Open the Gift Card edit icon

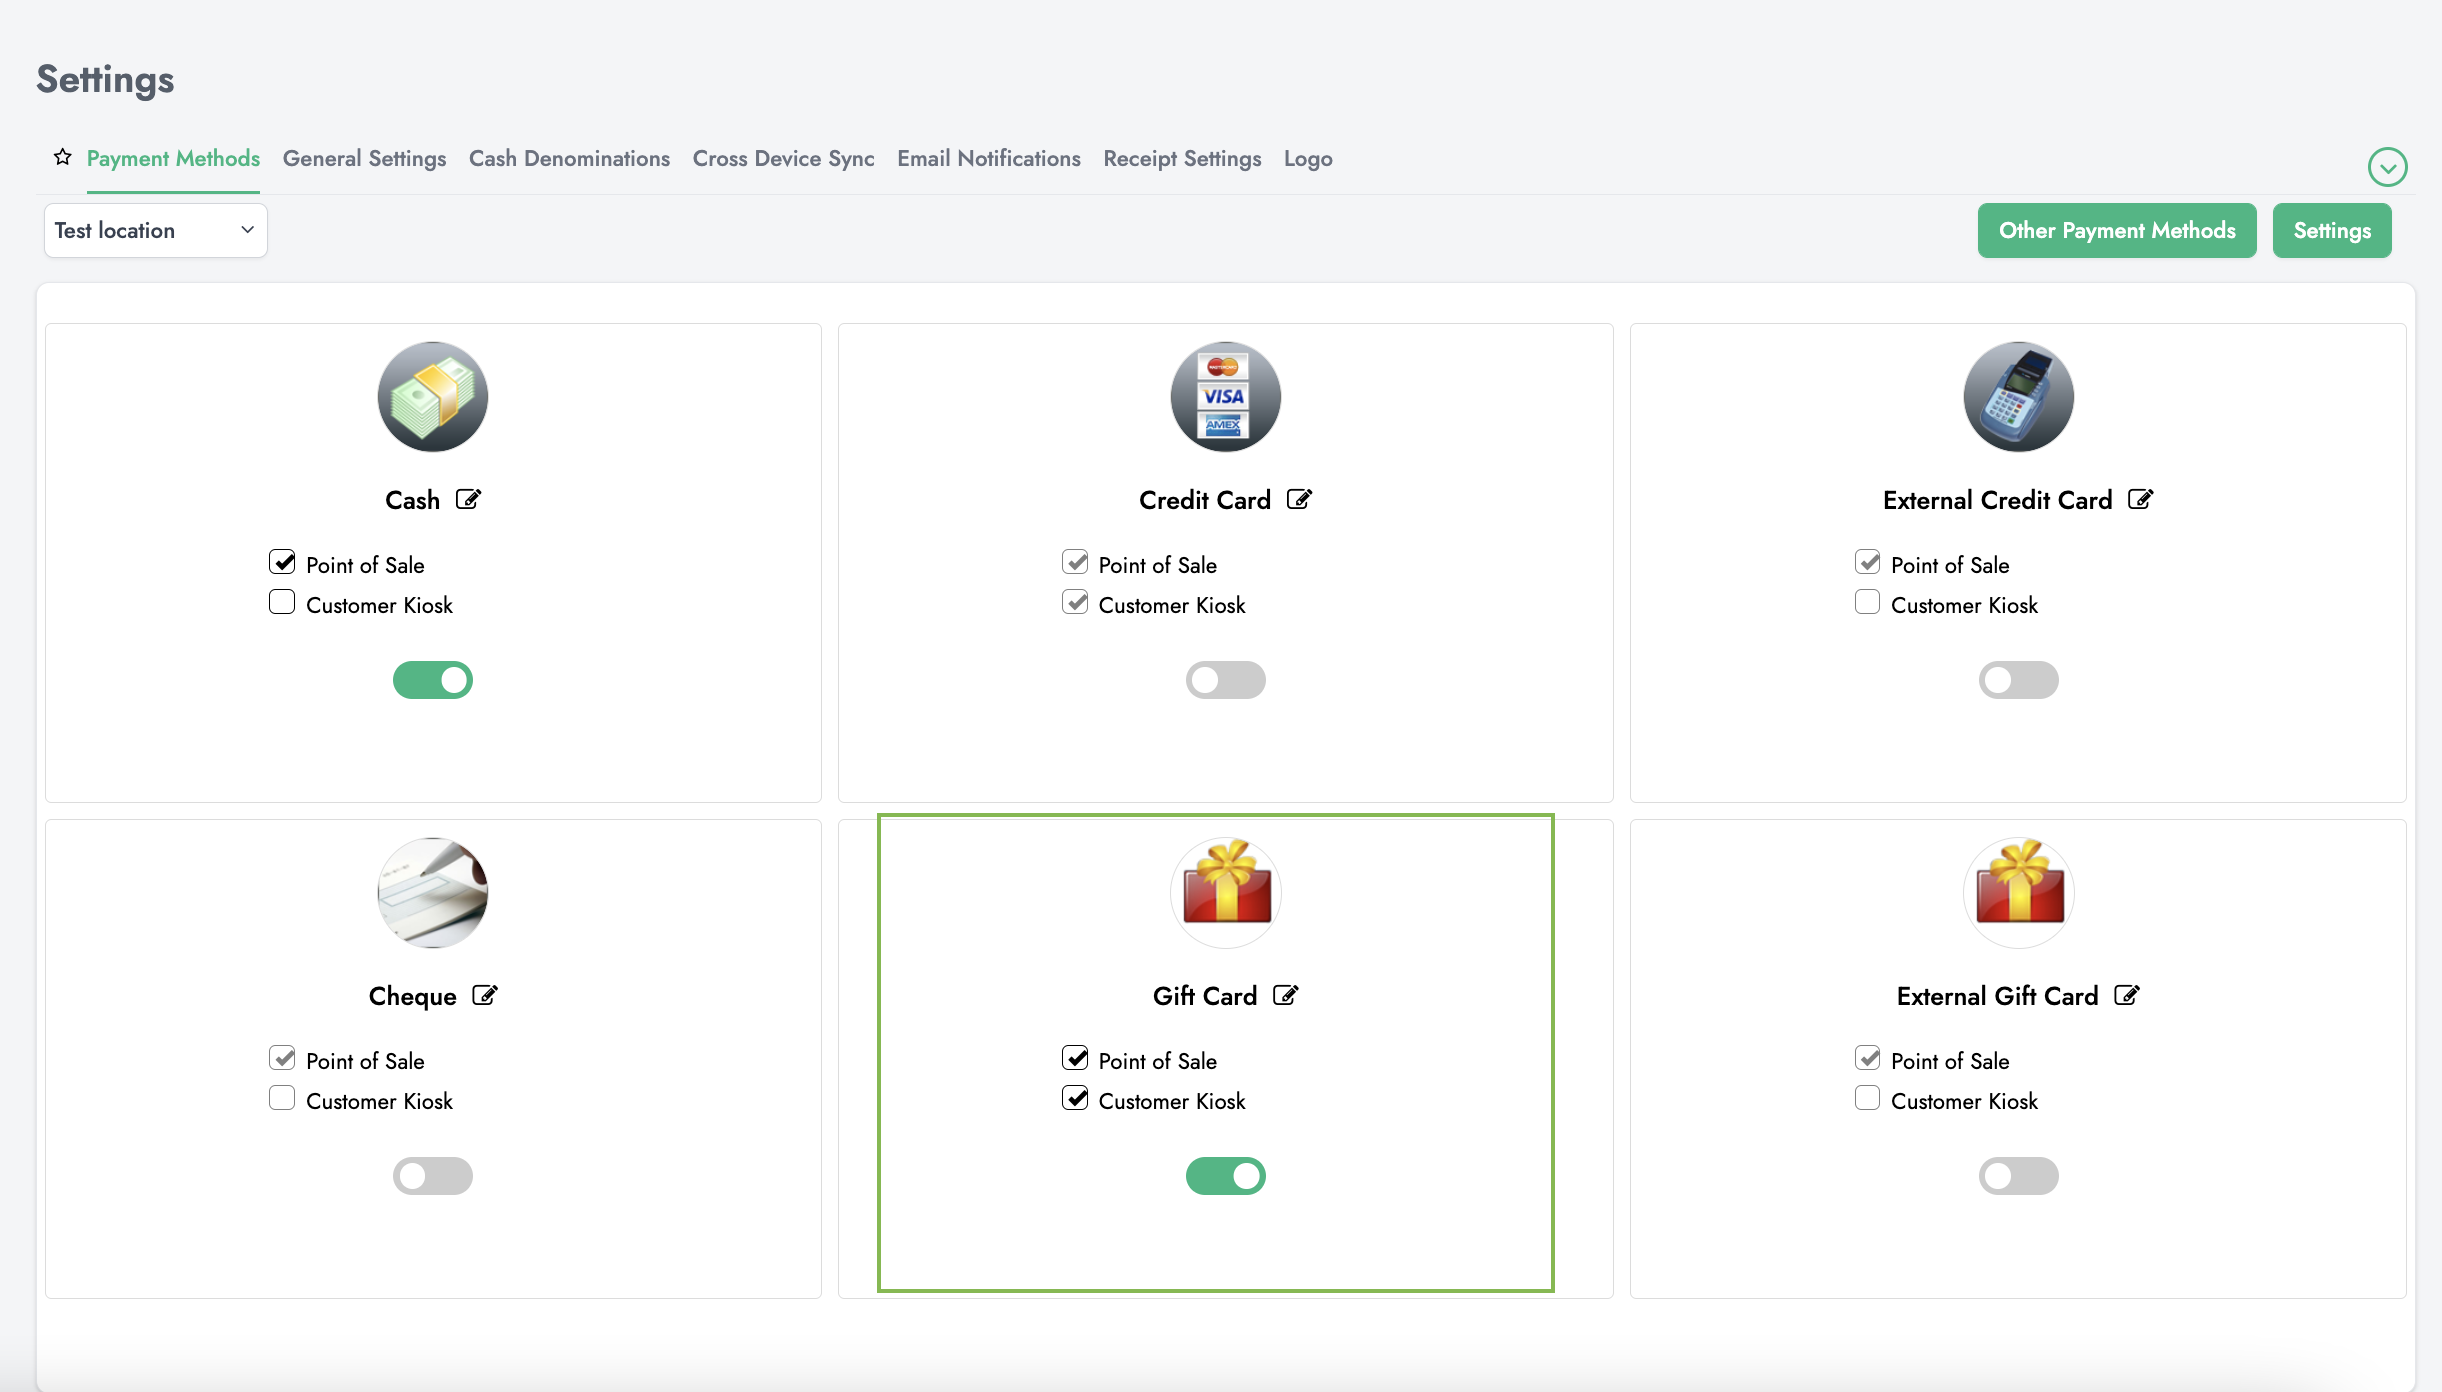point(1285,995)
